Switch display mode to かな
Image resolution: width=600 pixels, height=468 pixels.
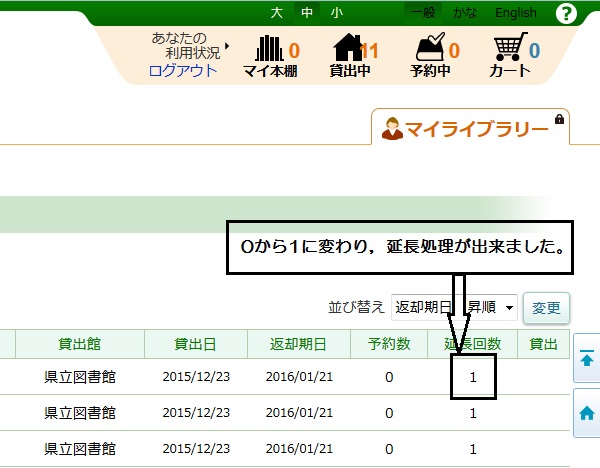pyautogui.click(x=465, y=13)
